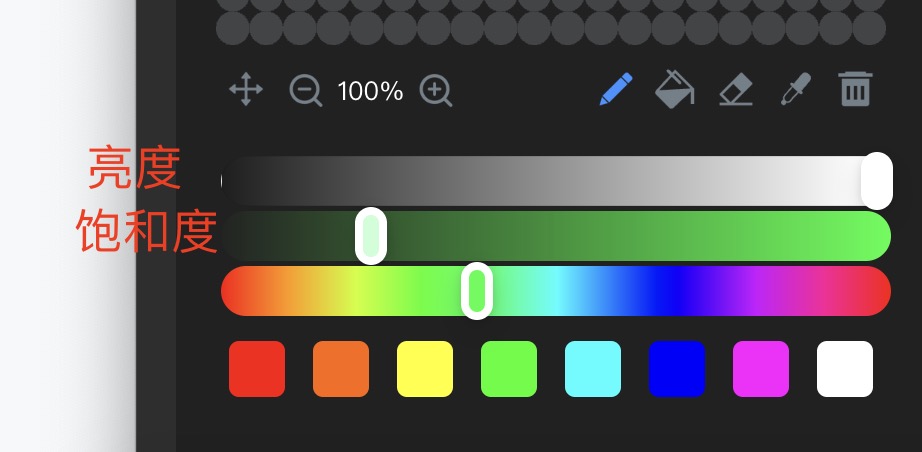
Task: Choose the magenta color swatch
Action: (761, 369)
